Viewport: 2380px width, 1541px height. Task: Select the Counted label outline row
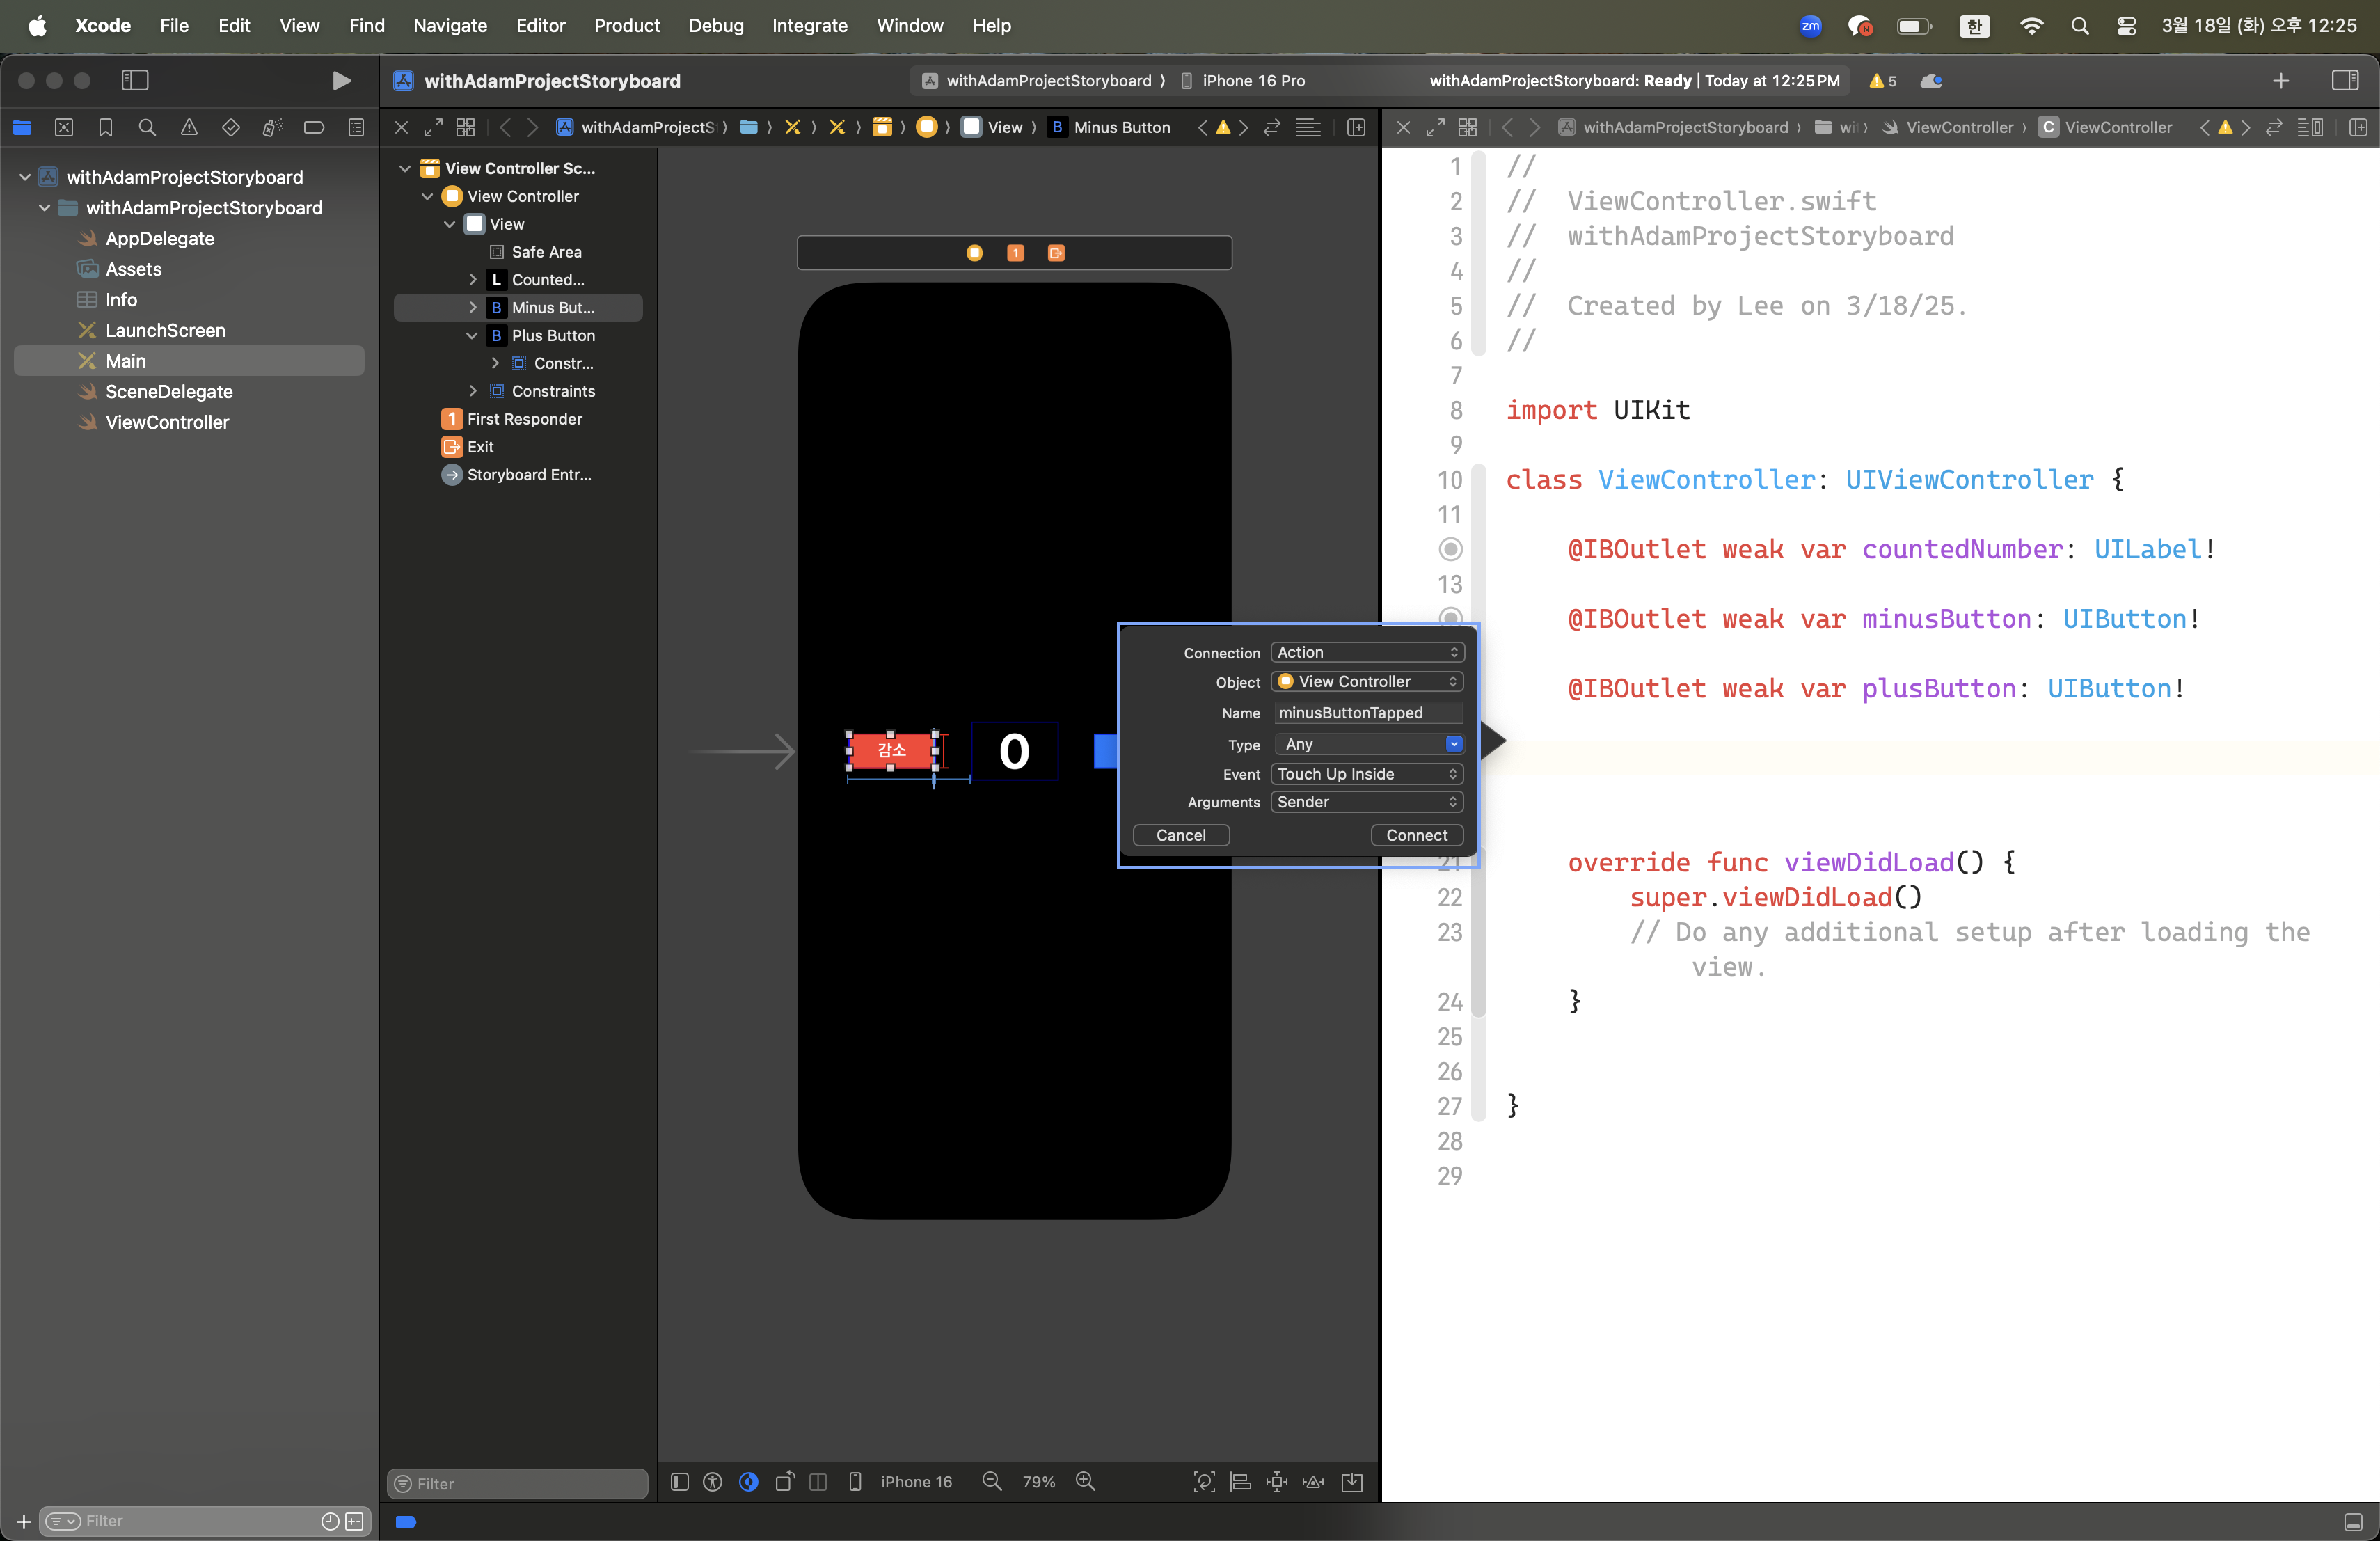tap(518, 280)
